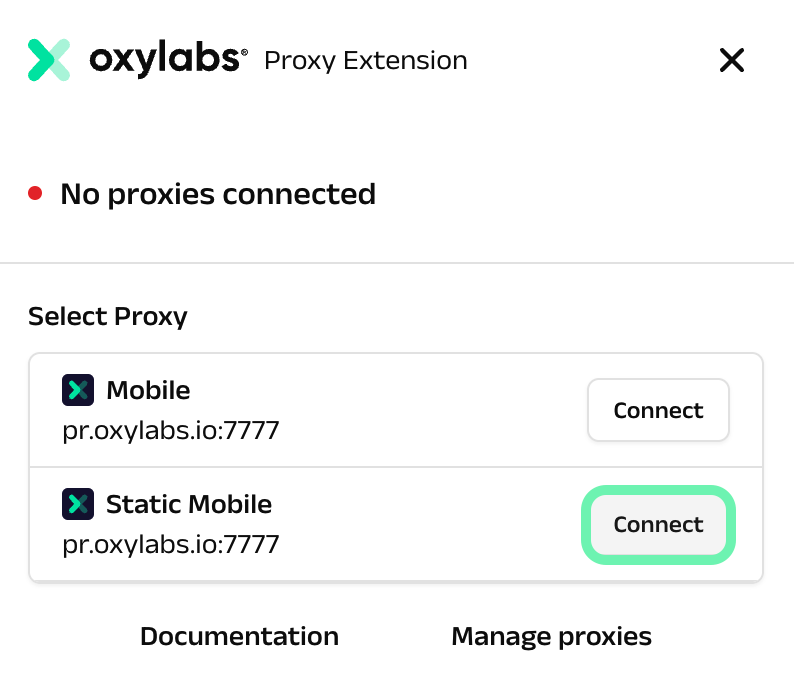
Task: Connect to the Static Mobile proxy
Action: tap(658, 524)
